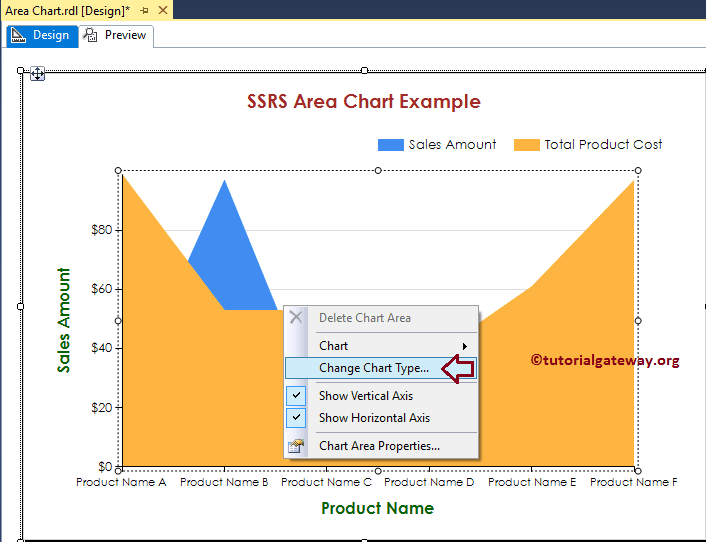Image resolution: width=706 pixels, height=542 pixels.
Task: Click the Product Name C axis label
Action: [326, 482]
